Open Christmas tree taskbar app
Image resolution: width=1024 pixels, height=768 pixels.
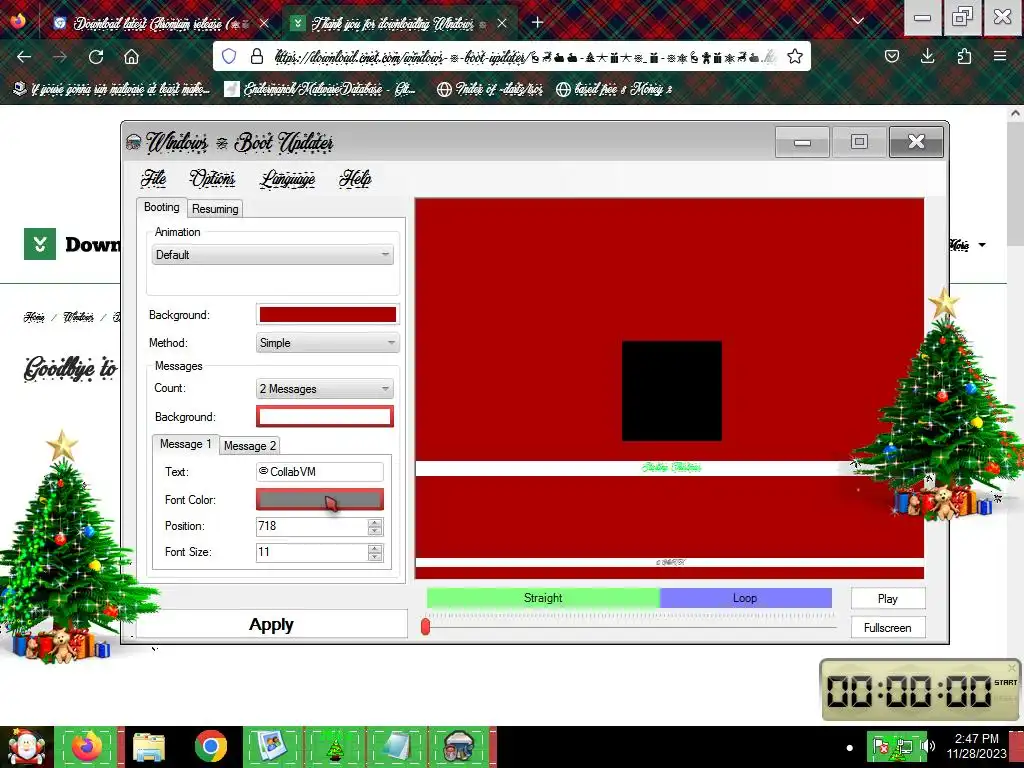coord(334,746)
